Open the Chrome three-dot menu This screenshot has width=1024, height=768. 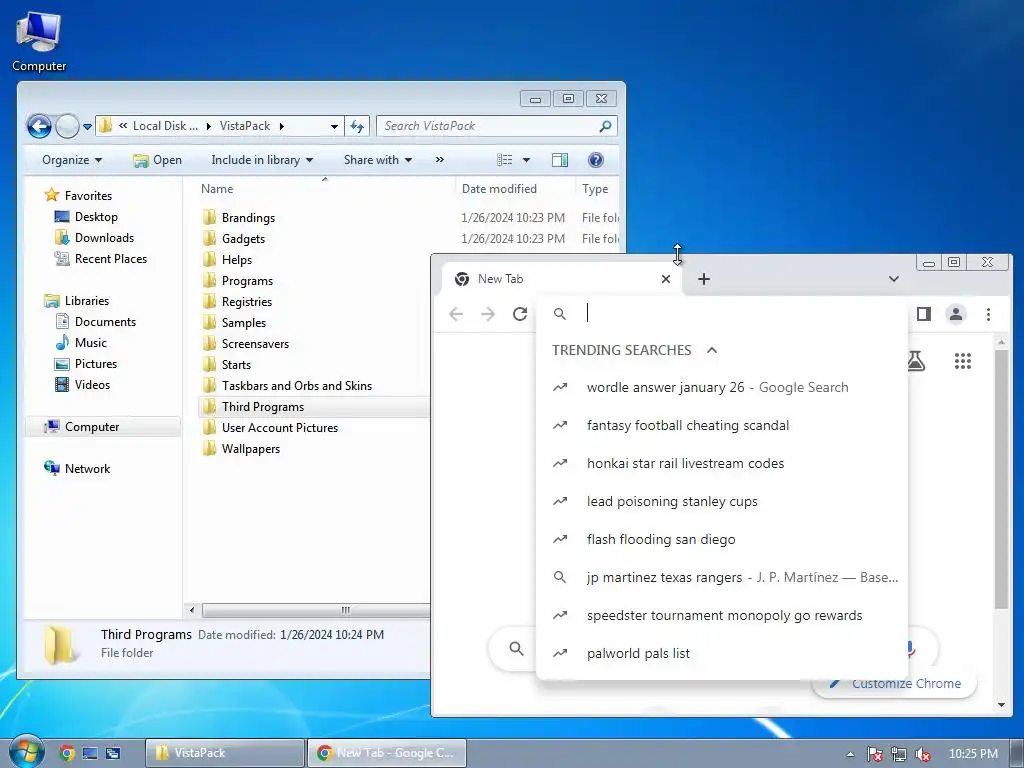[988, 314]
